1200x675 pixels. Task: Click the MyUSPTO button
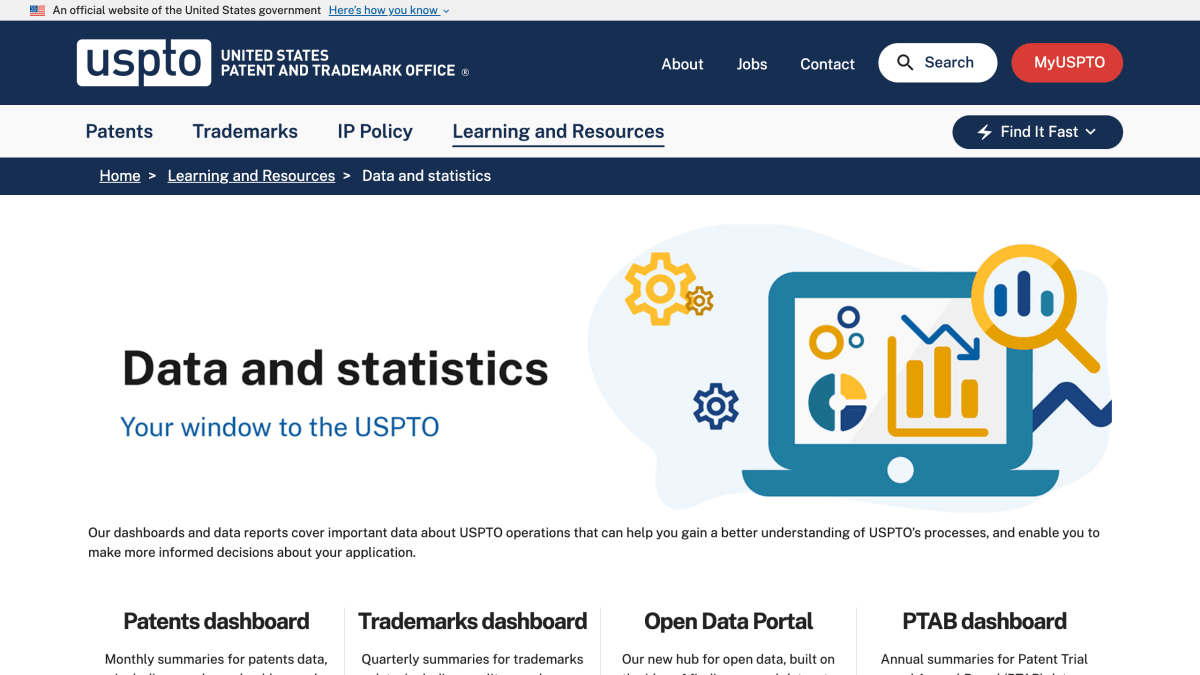[x=1067, y=62]
